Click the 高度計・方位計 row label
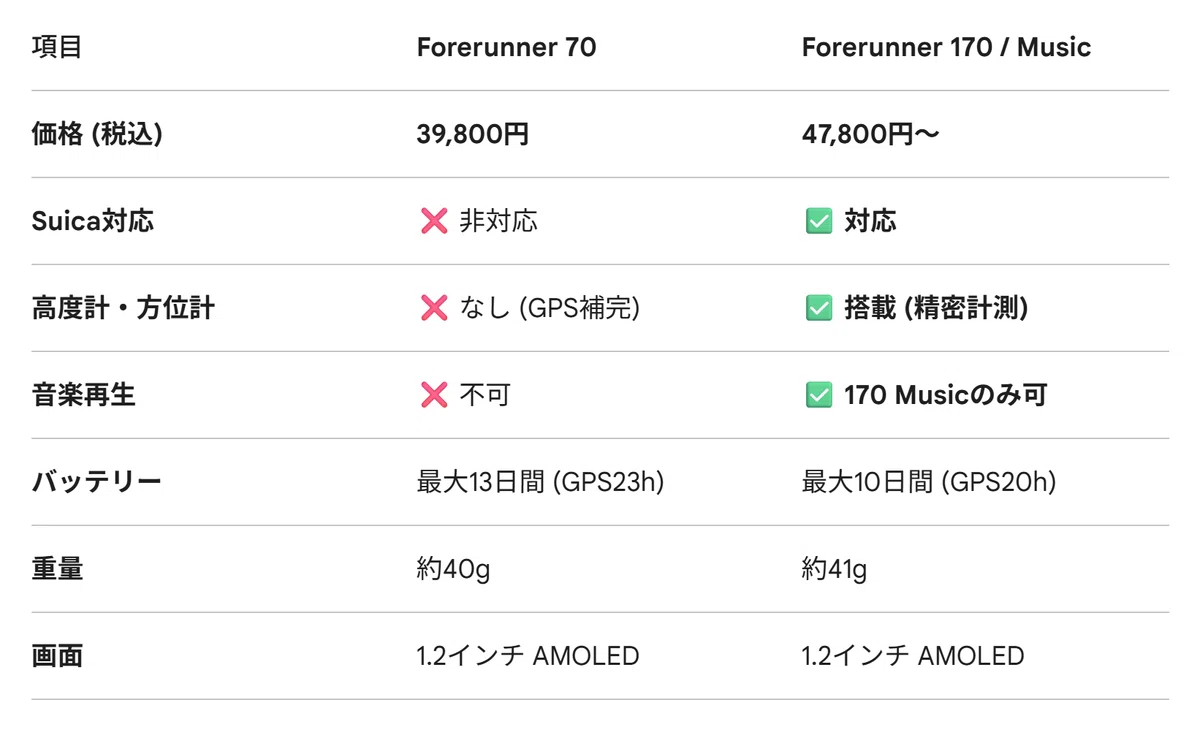 [x=123, y=308]
